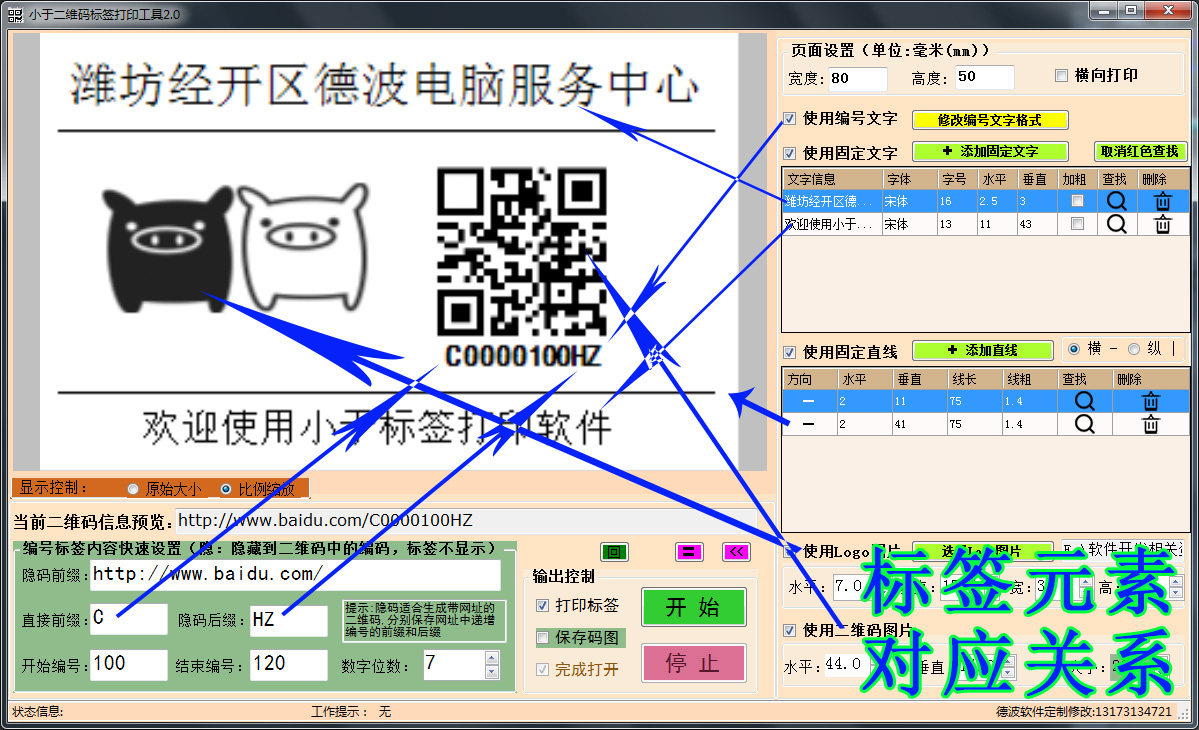Click the 添加固定文字 button
The image size is (1199, 730).
pos(990,151)
